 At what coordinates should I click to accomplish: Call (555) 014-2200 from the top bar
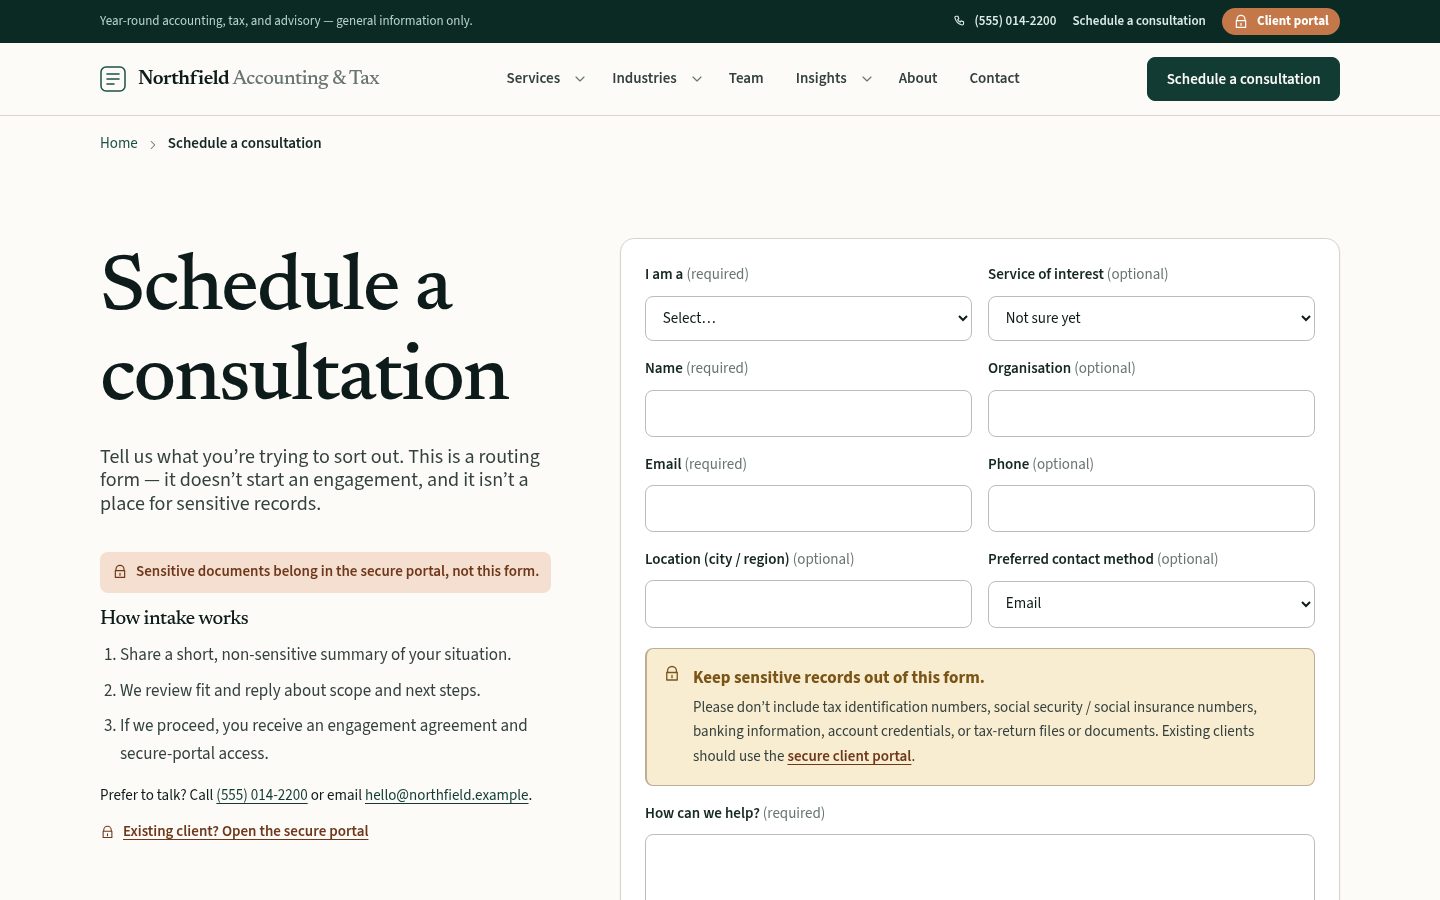pos(1015,21)
